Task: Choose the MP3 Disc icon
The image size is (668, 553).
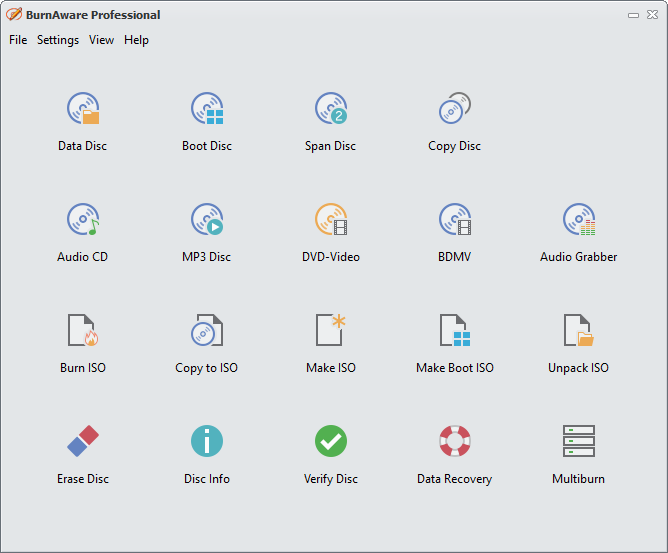Action: point(207,219)
